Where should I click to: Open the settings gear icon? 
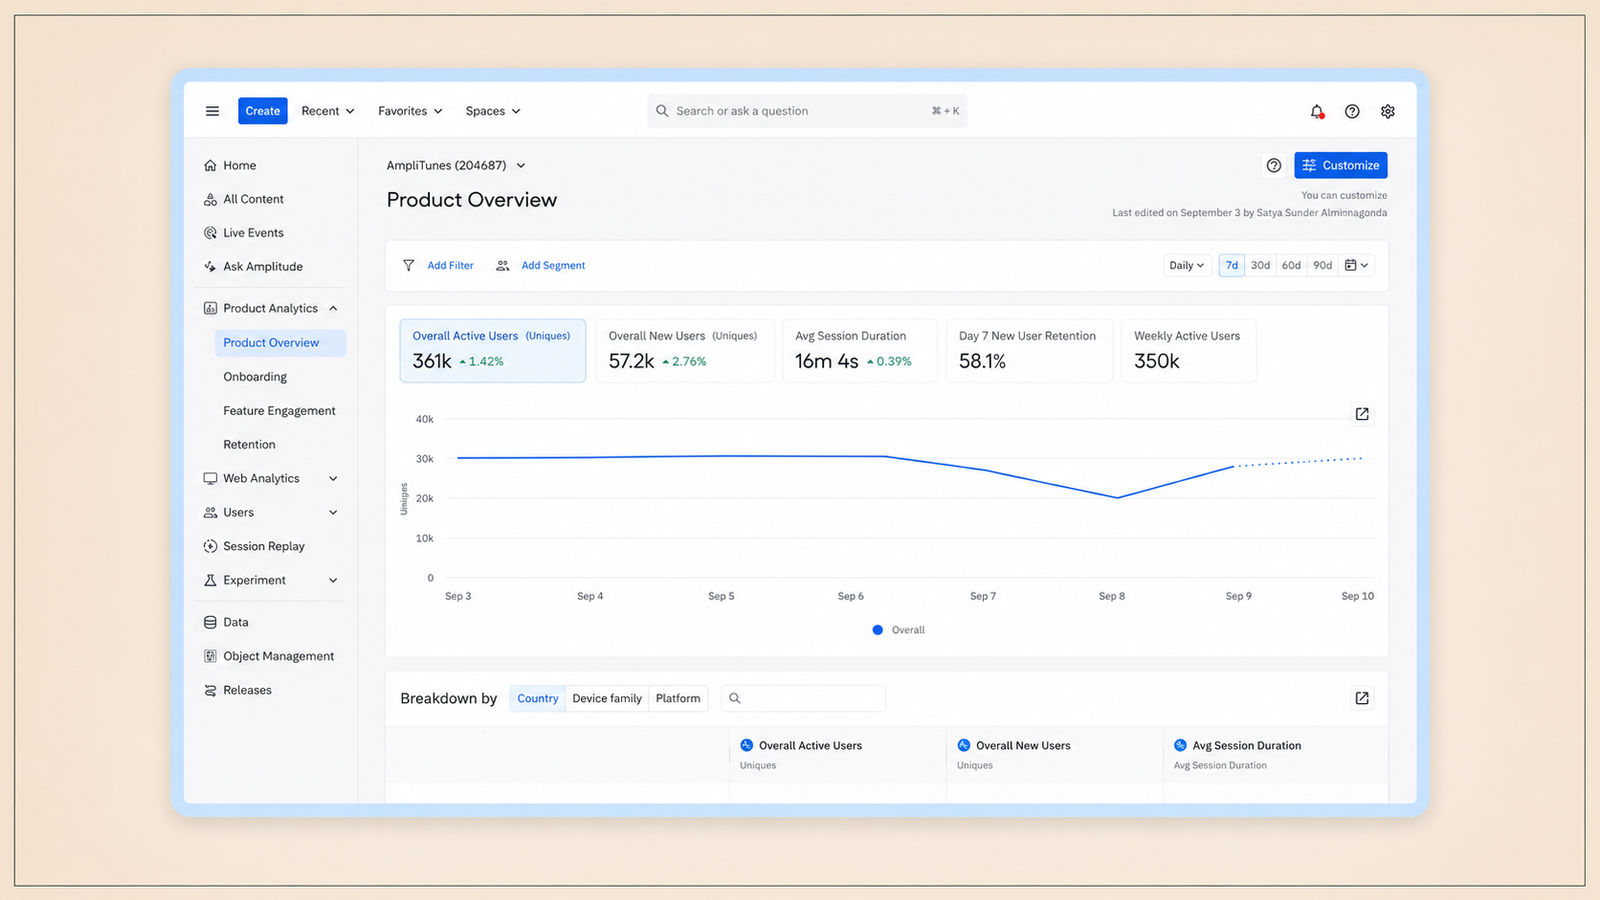coord(1388,111)
